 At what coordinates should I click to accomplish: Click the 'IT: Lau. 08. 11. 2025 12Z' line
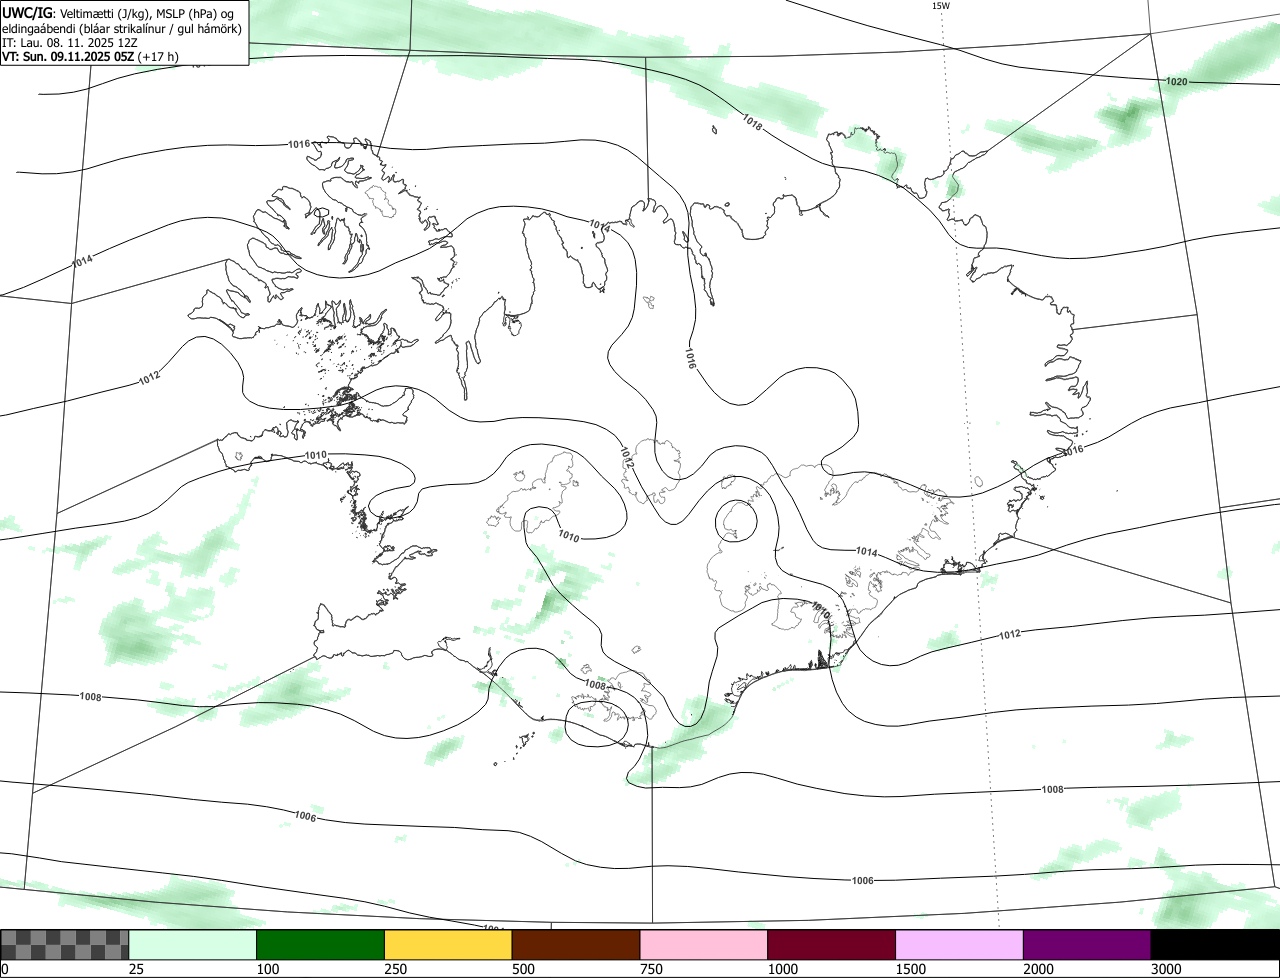coord(69,43)
